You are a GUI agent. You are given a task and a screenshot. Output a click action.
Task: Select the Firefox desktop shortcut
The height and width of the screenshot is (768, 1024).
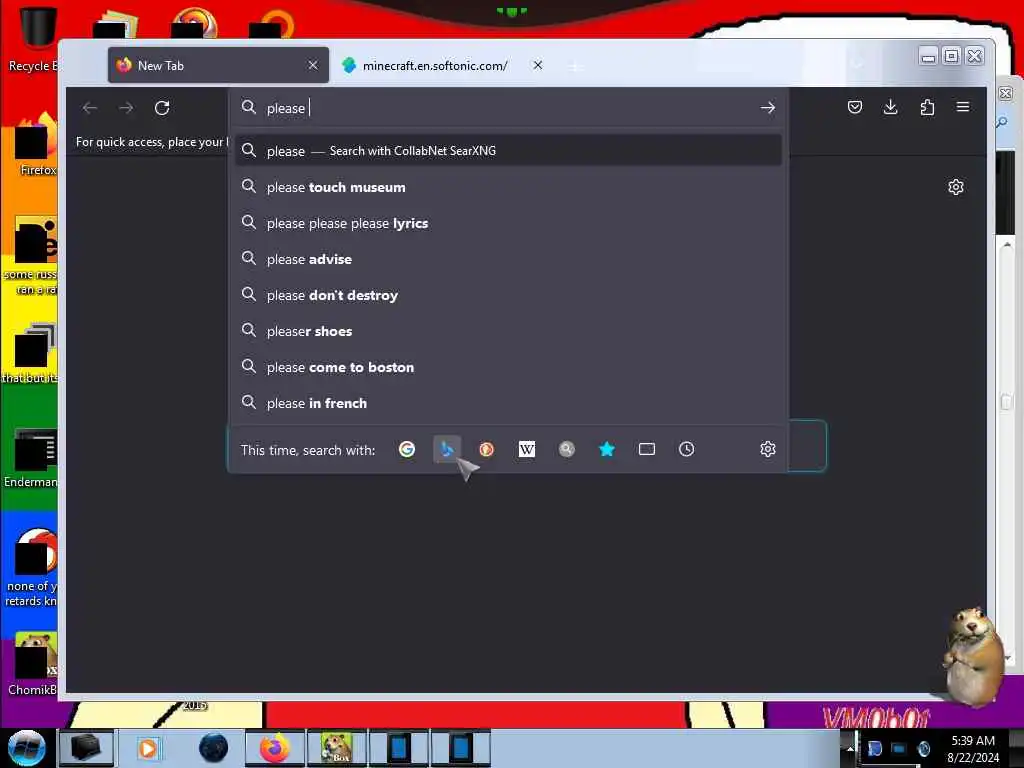(36, 145)
